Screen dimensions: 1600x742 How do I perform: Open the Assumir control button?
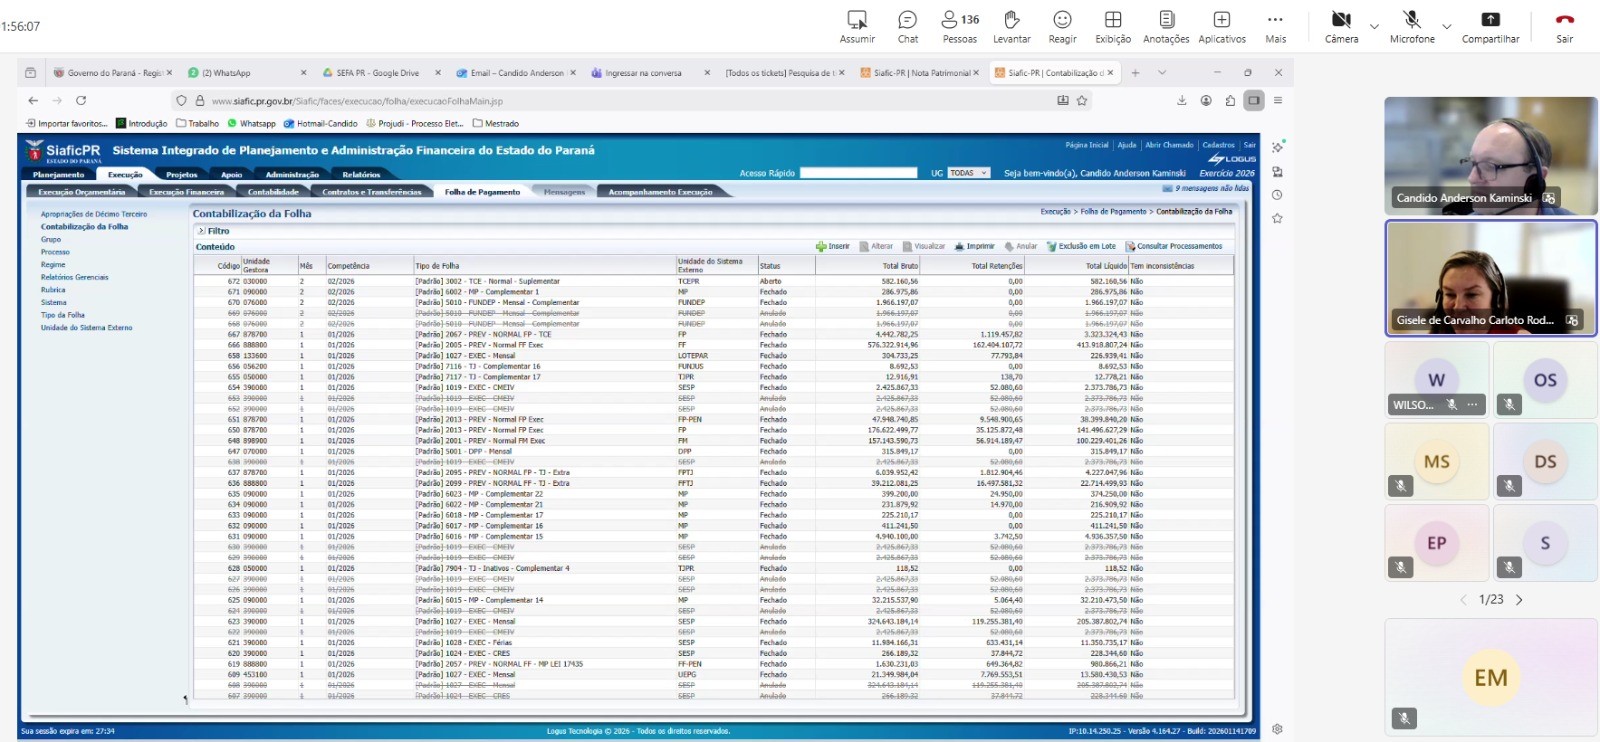[857, 27]
